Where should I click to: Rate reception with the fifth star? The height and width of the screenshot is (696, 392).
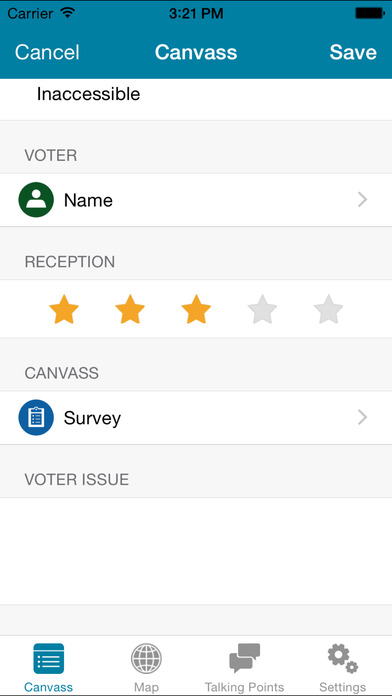click(328, 309)
